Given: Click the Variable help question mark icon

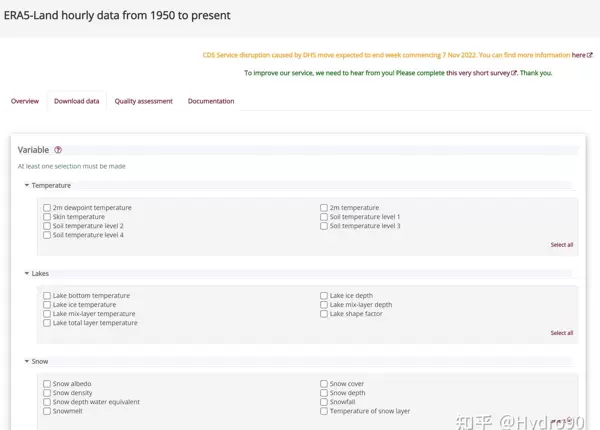Looking at the screenshot, I should click(58, 150).
